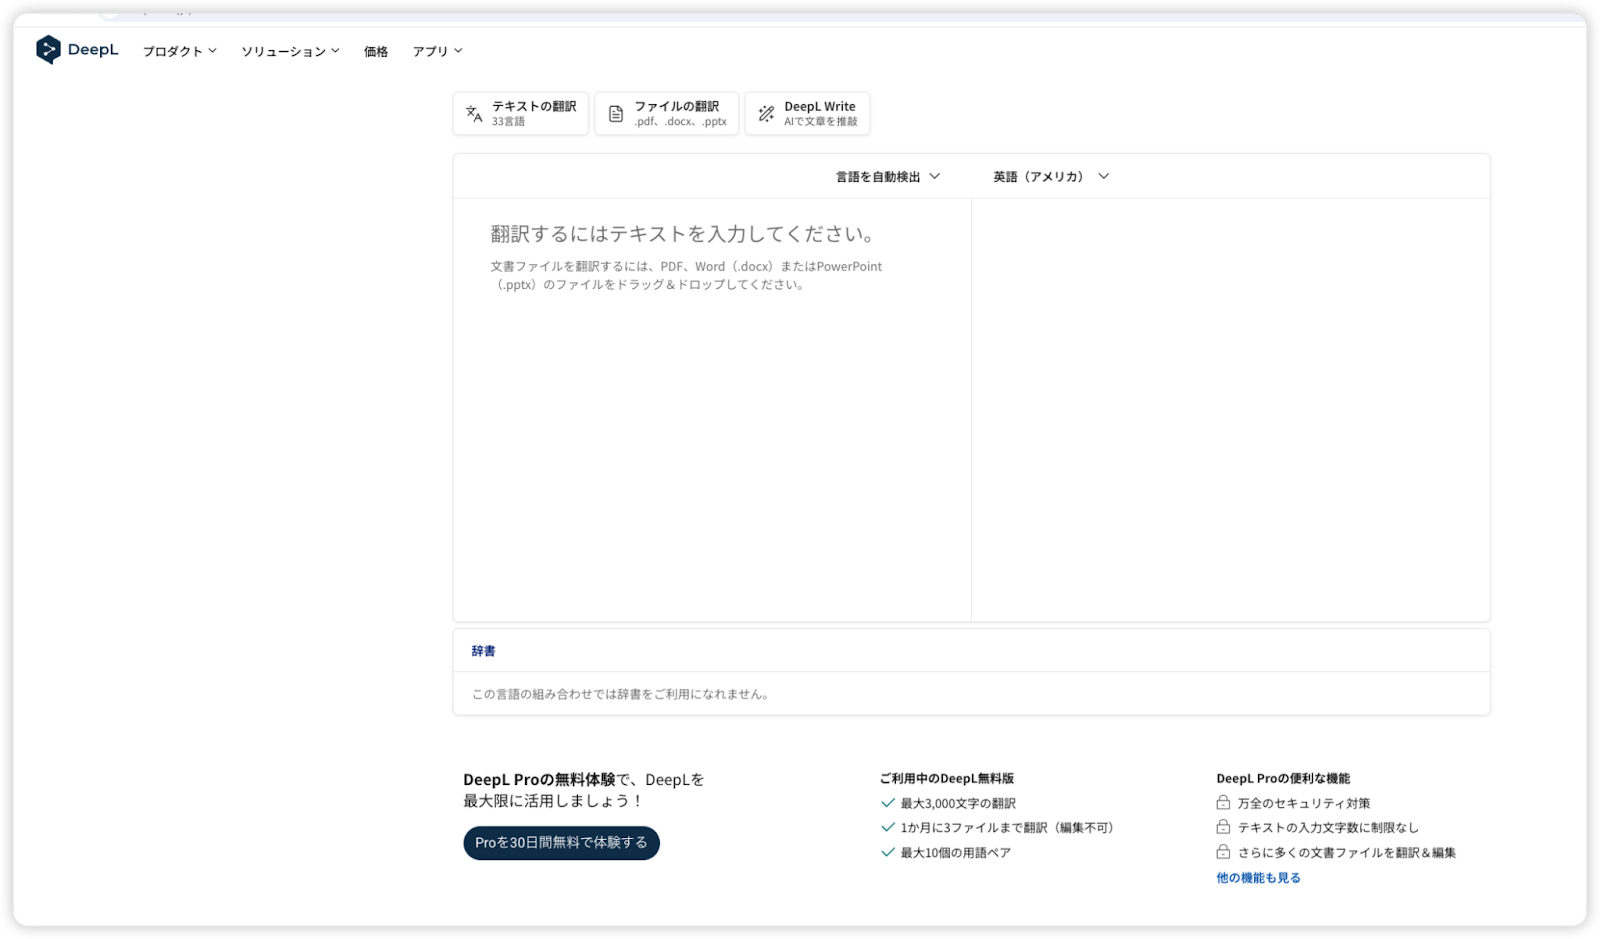The image size is (1600, 939).
Task: Click checkmark icon beside 1か月に3ファイルまで翻訳
Action: pos(887,827)
